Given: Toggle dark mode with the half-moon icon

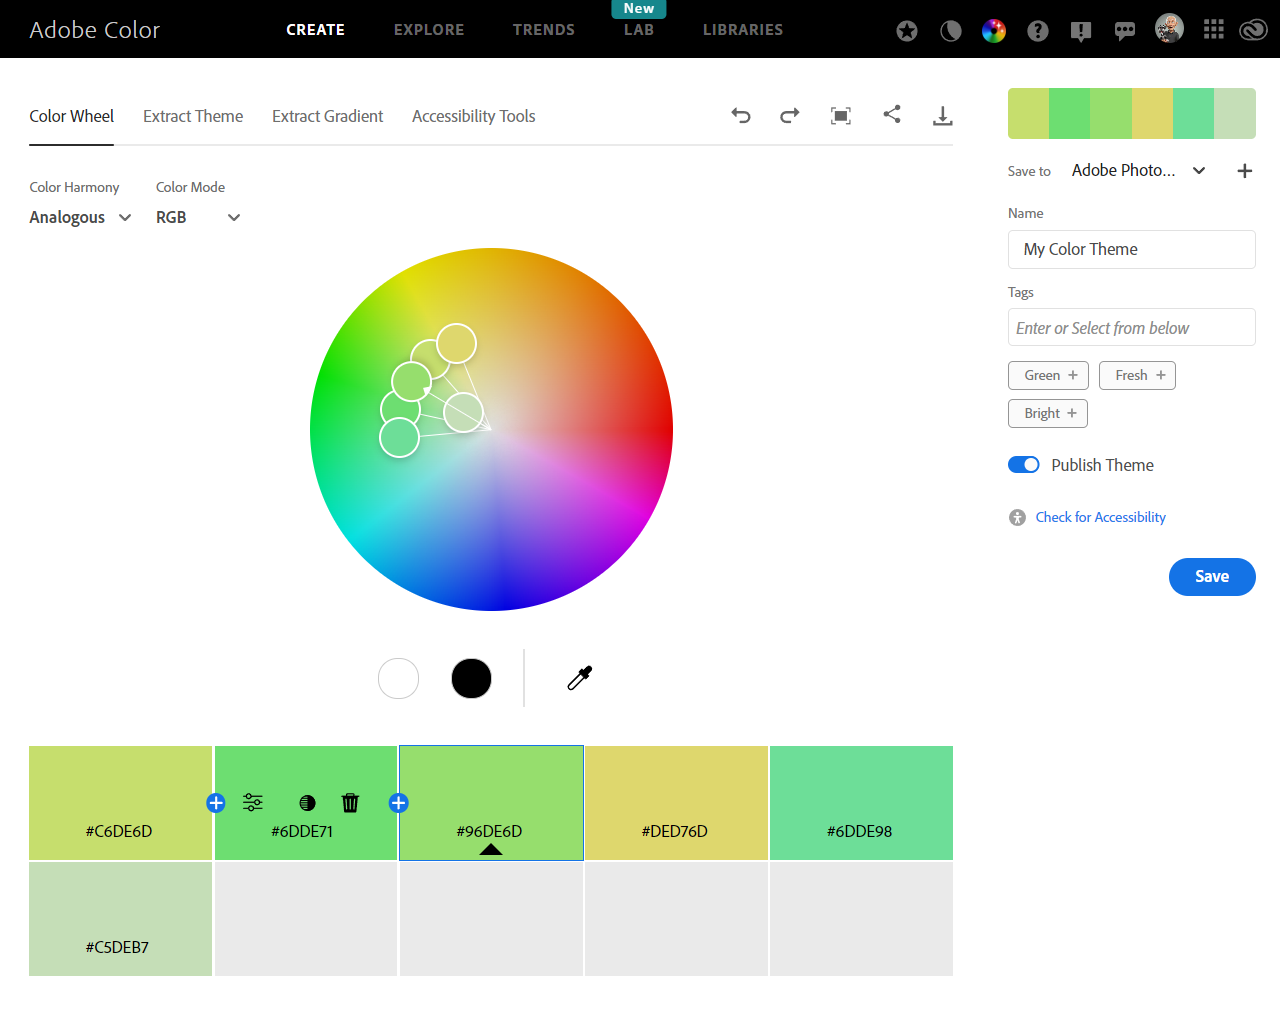Looking at the screenshot, I should coord(951,31).
